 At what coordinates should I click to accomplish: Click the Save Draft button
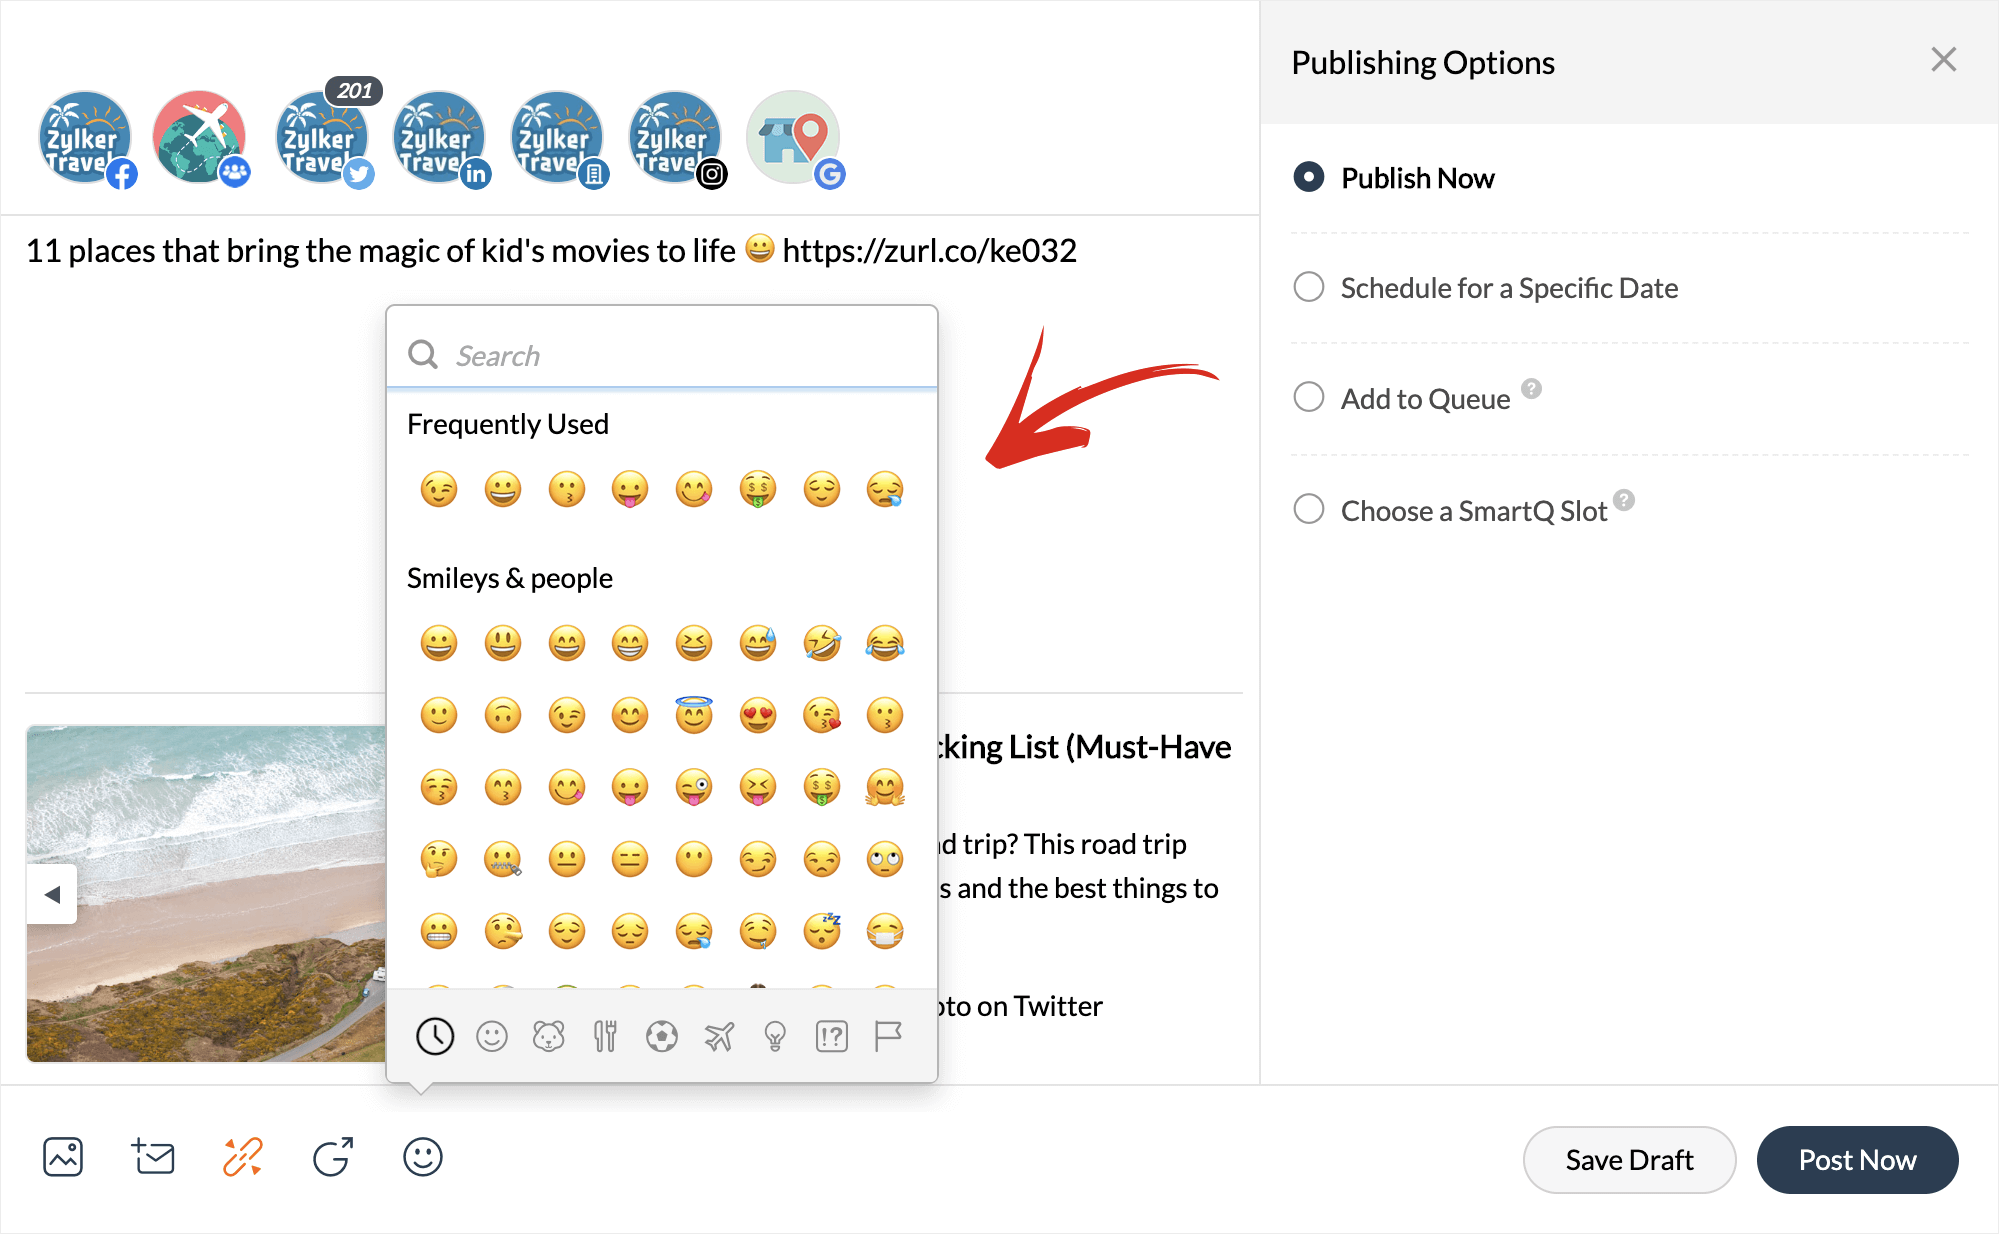coord(1628,1160)
